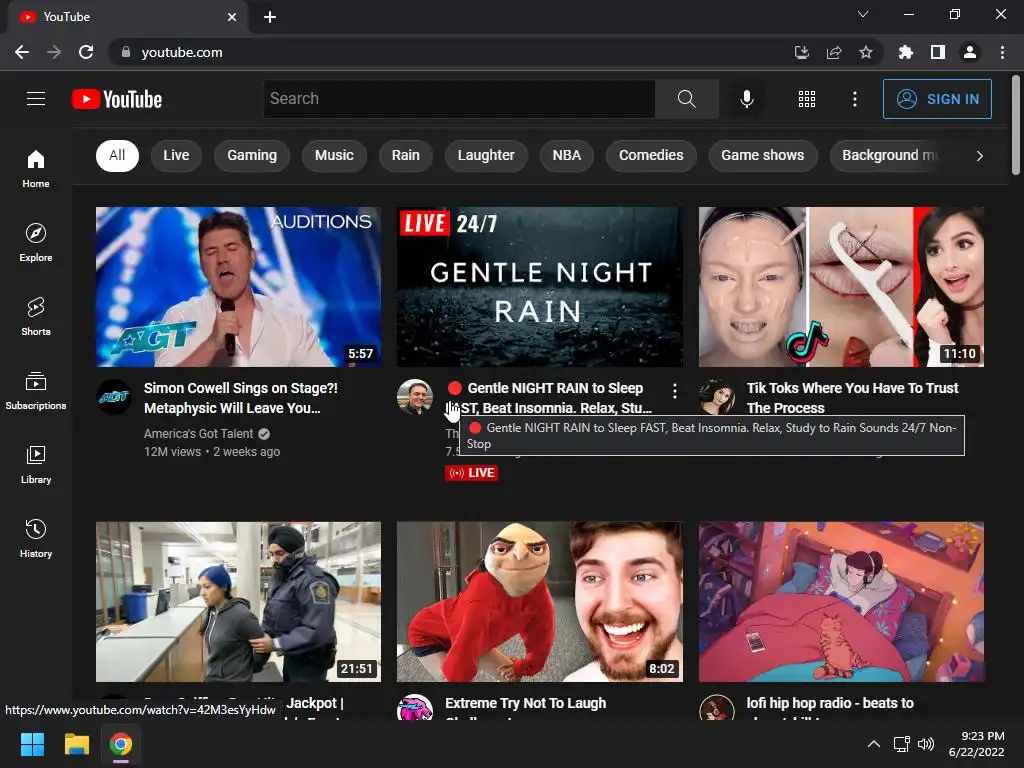Start voice search with microphone
Image resolution: width=1024 pixels, height=768 pixels.
(x=746, y=99)
